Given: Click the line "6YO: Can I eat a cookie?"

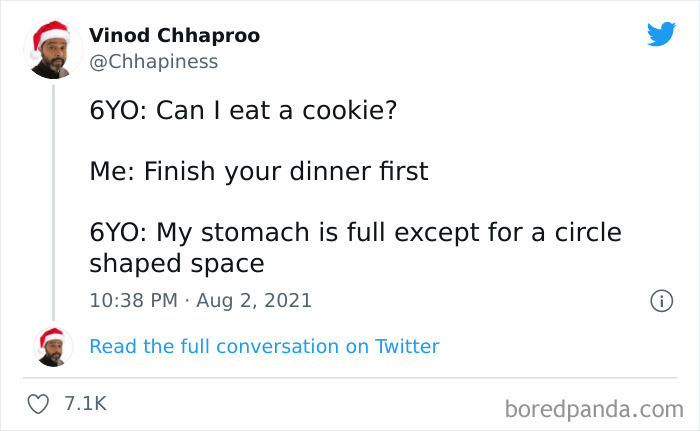Looking at the screenshot, I should click(x=243, y=111).
